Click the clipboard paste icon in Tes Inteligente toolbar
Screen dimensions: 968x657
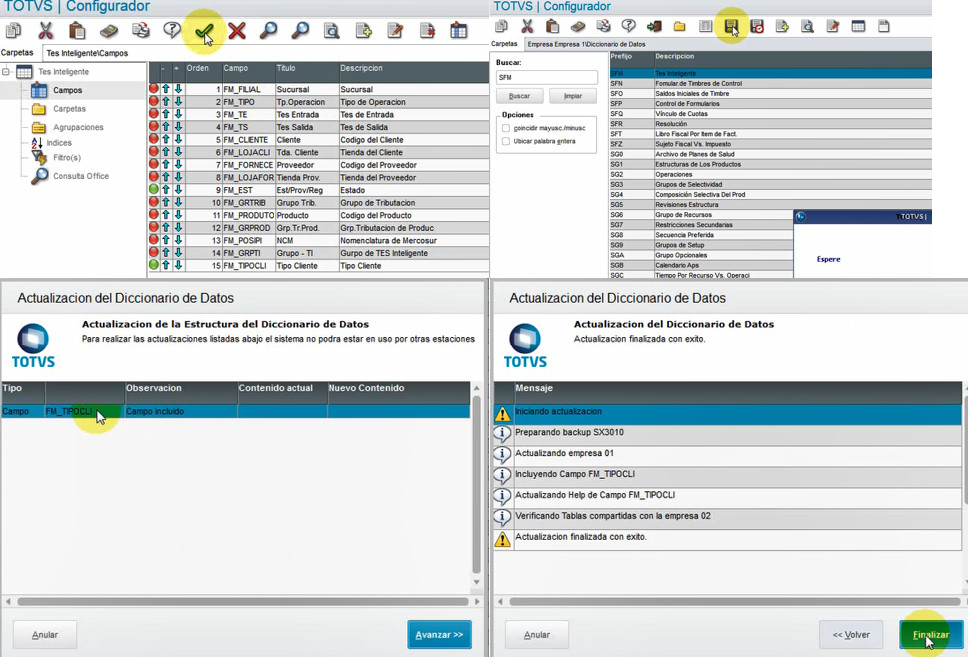point(77,30)
